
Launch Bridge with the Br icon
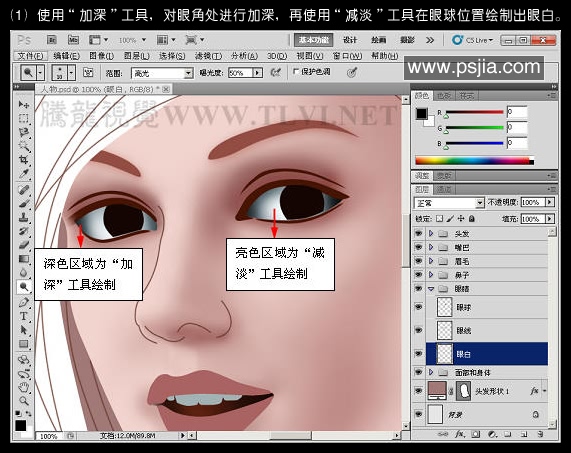[52, 40]
